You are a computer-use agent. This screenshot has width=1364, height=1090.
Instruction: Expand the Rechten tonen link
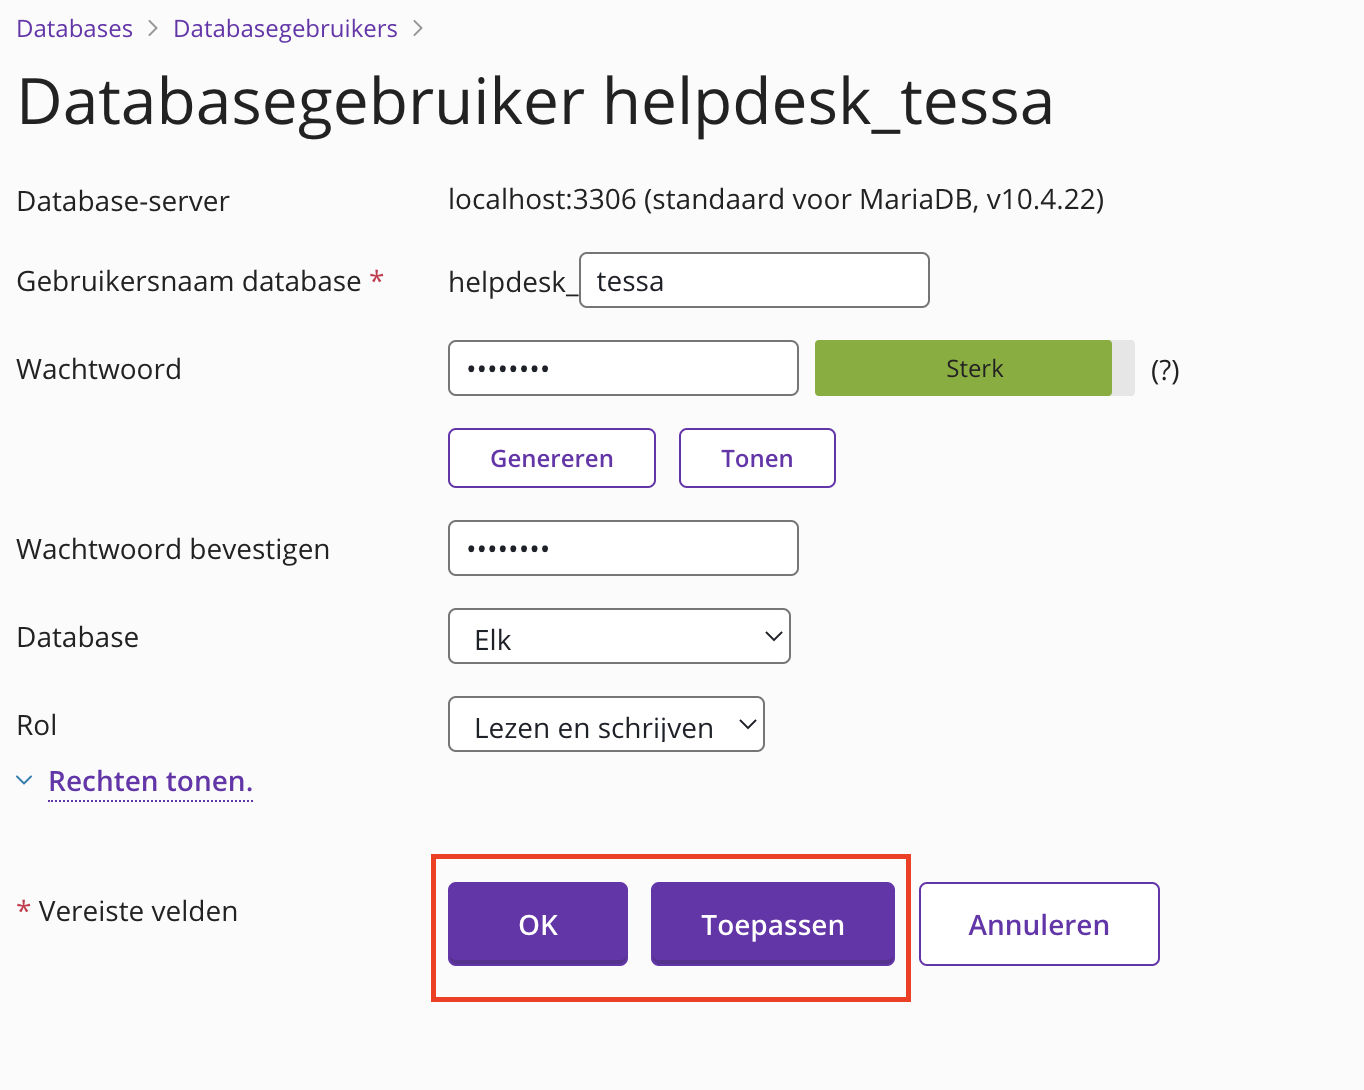[150, 781]
